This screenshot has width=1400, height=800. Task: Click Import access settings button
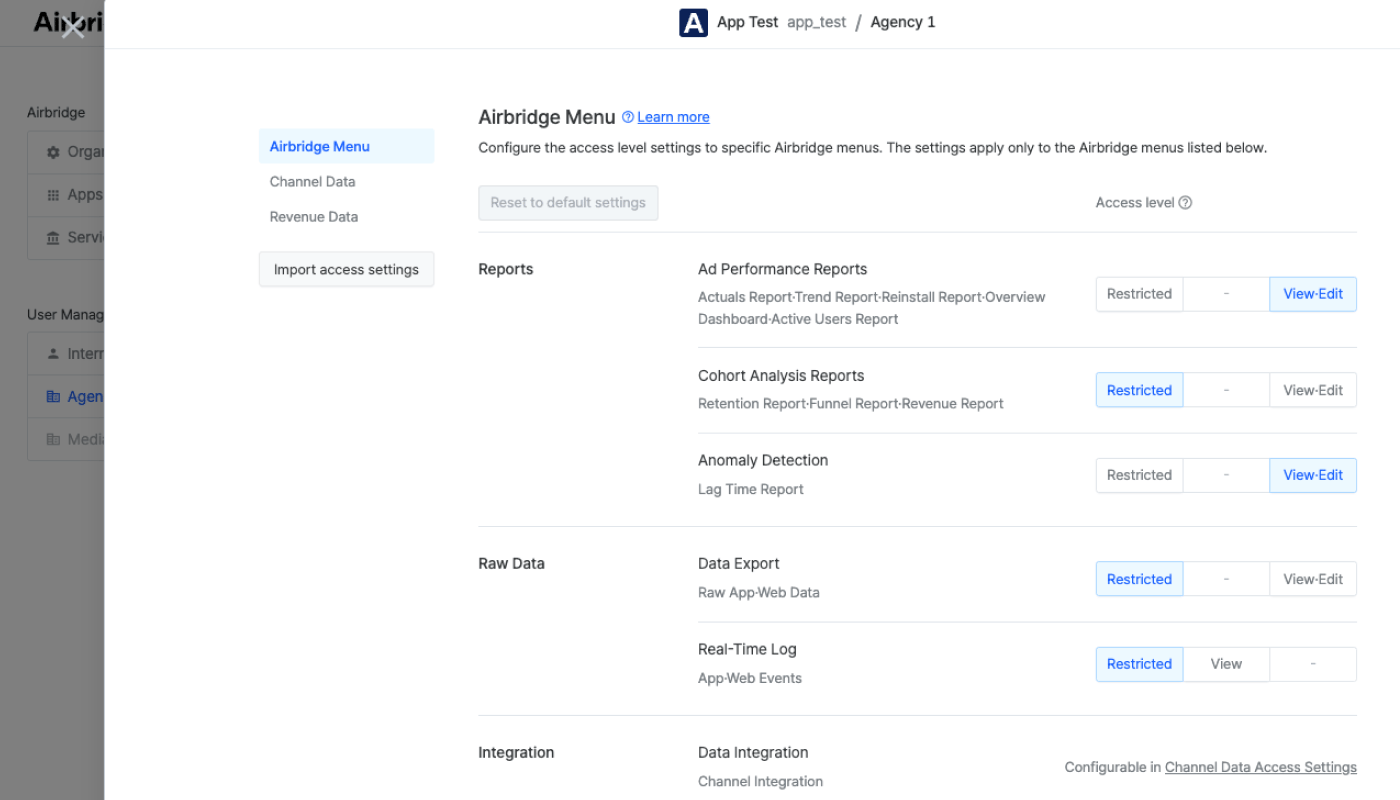coord(346,269)
